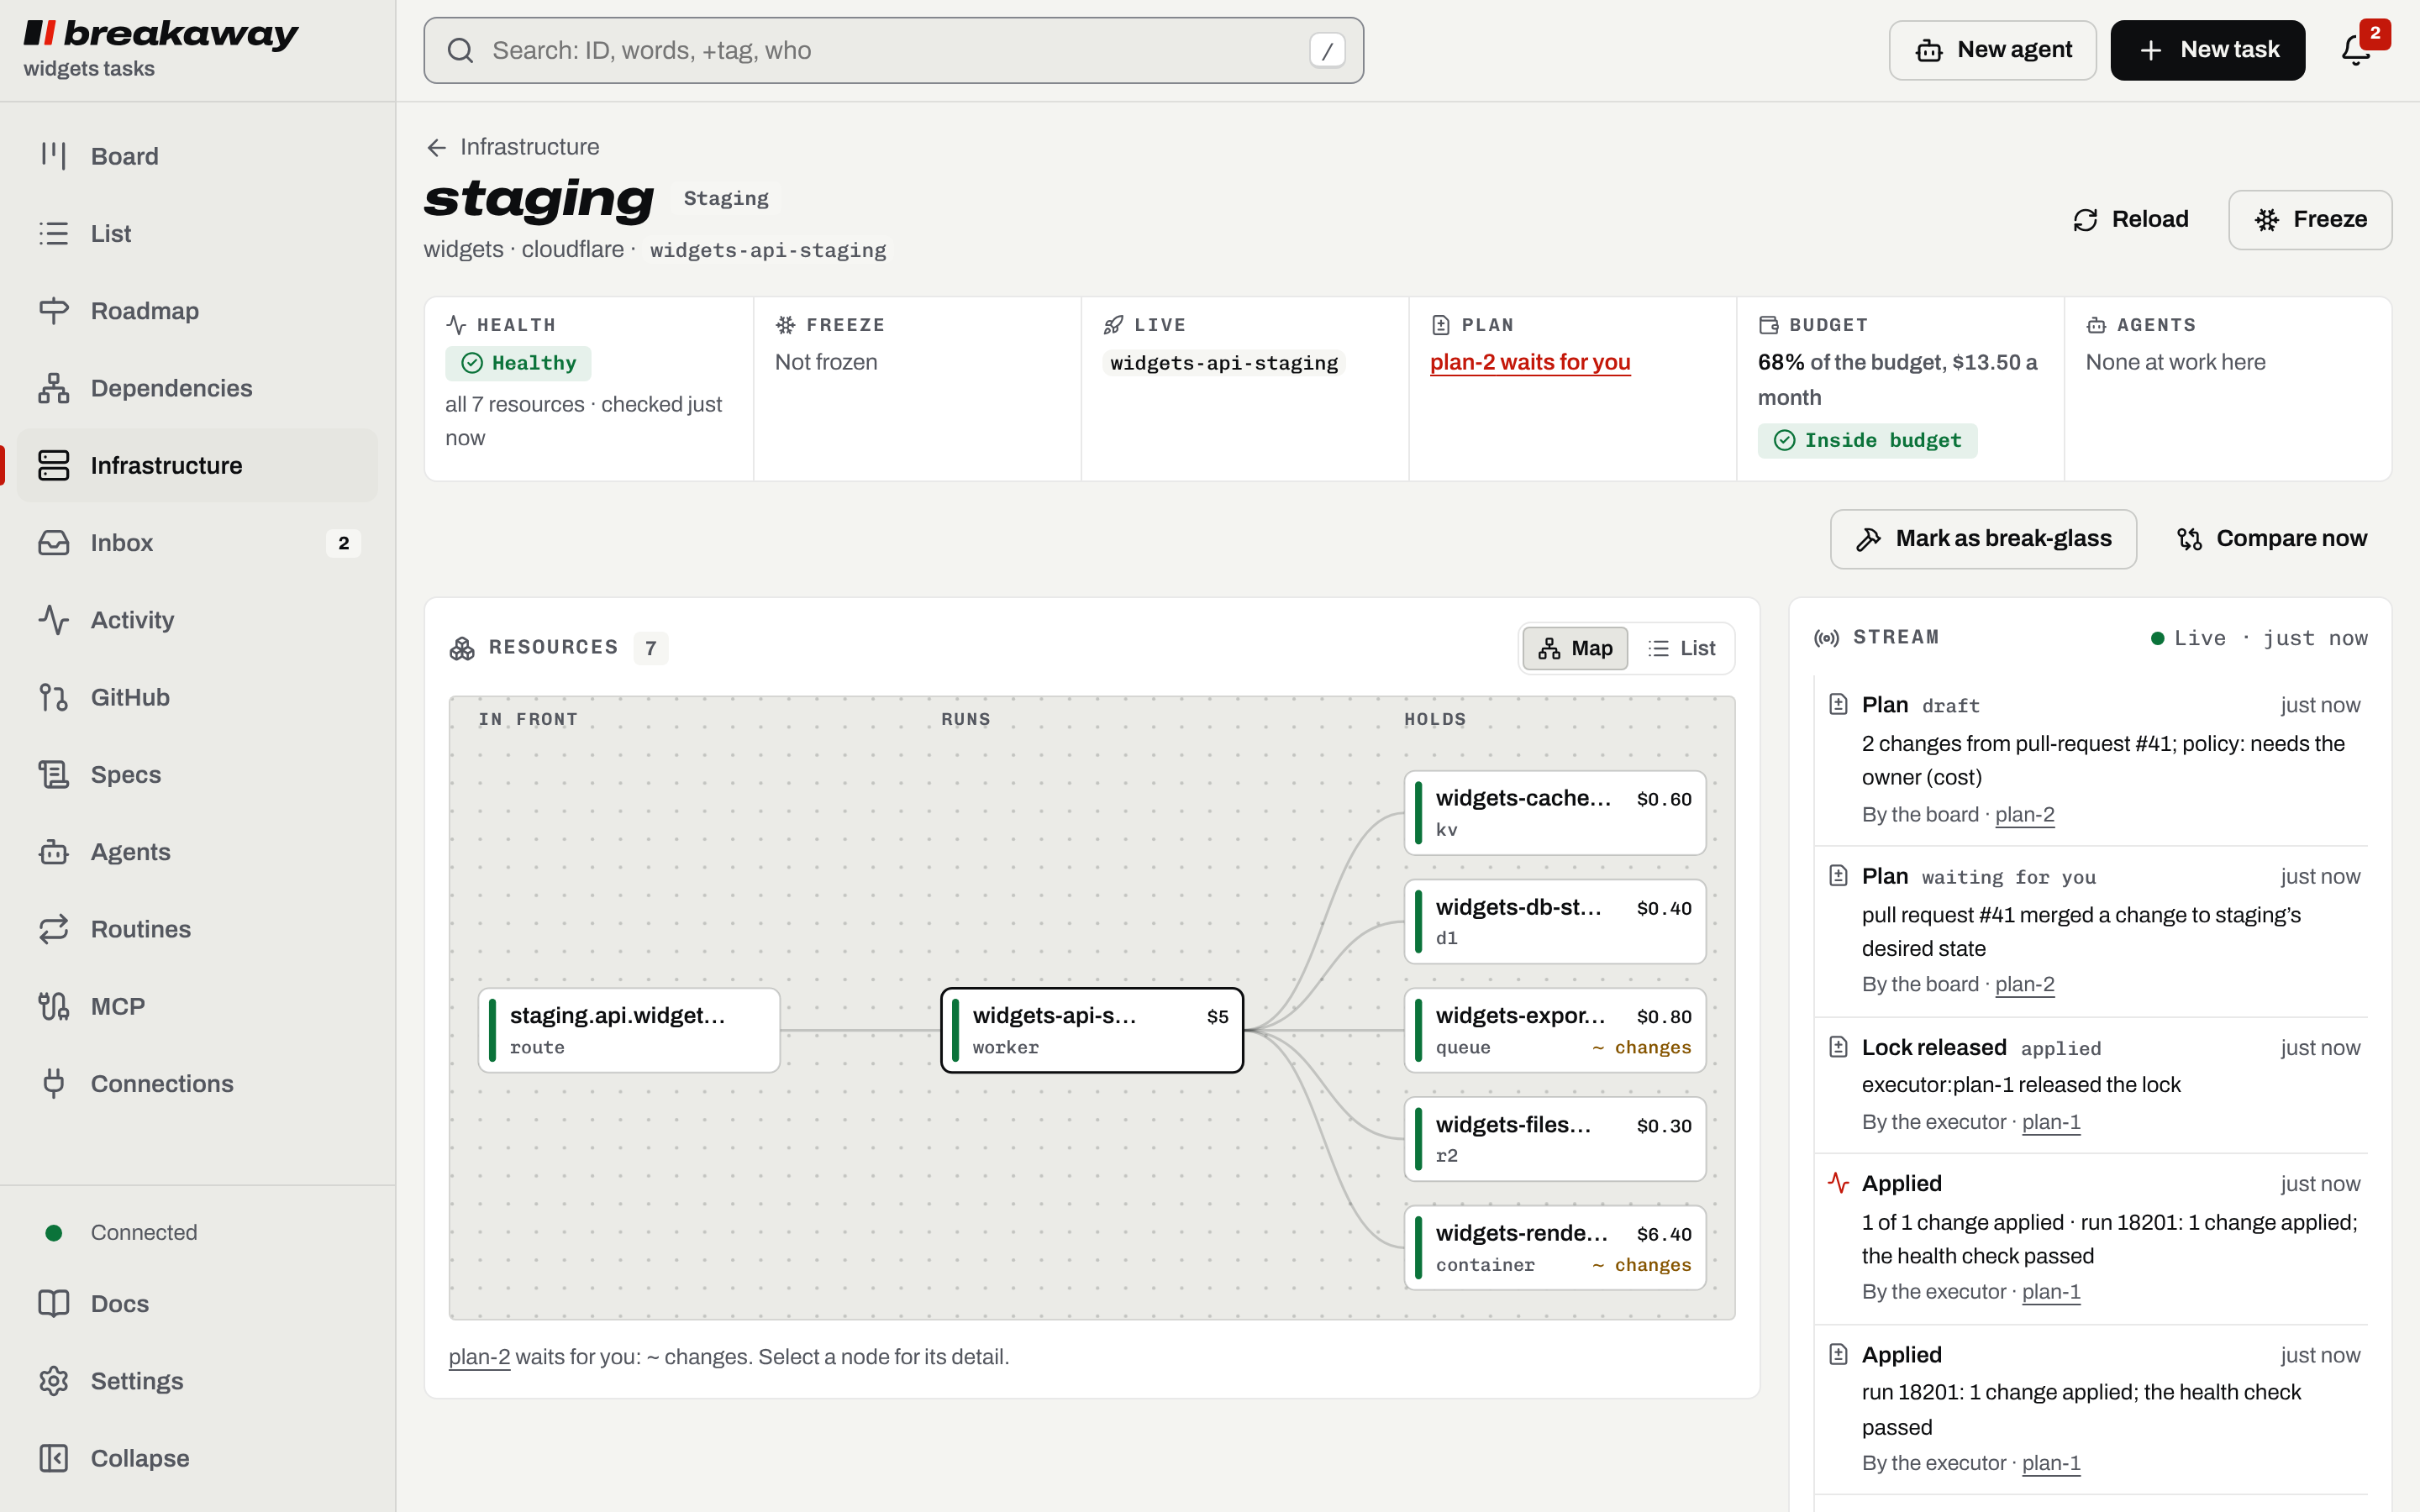Click the 'Inside budget' badge
Image resolution: width=2420 pixels, height=1512 pixels.
1867,441
